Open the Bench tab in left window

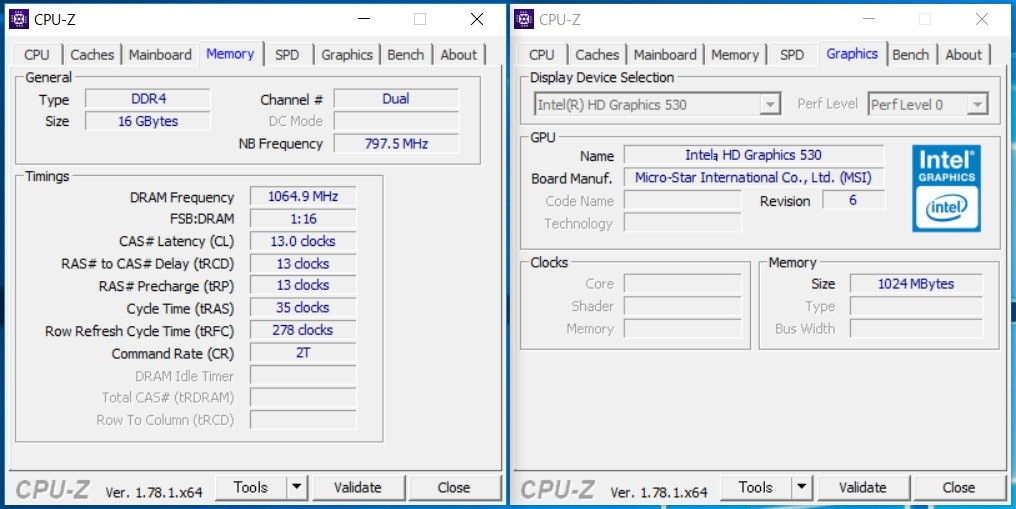(x=406, y=55)
